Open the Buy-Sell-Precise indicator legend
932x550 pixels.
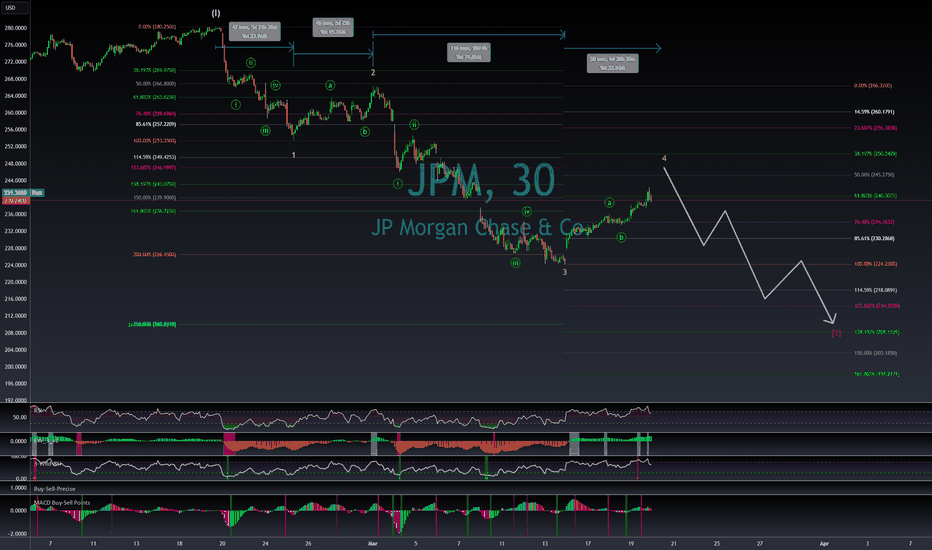(55, 489)
